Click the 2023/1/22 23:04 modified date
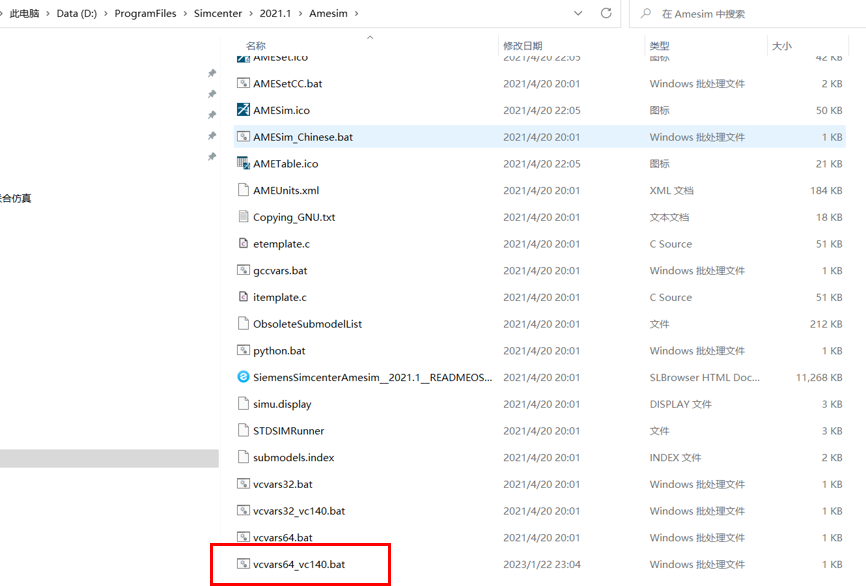The height and width of the screenshot is (586, 866). (542, 564)
